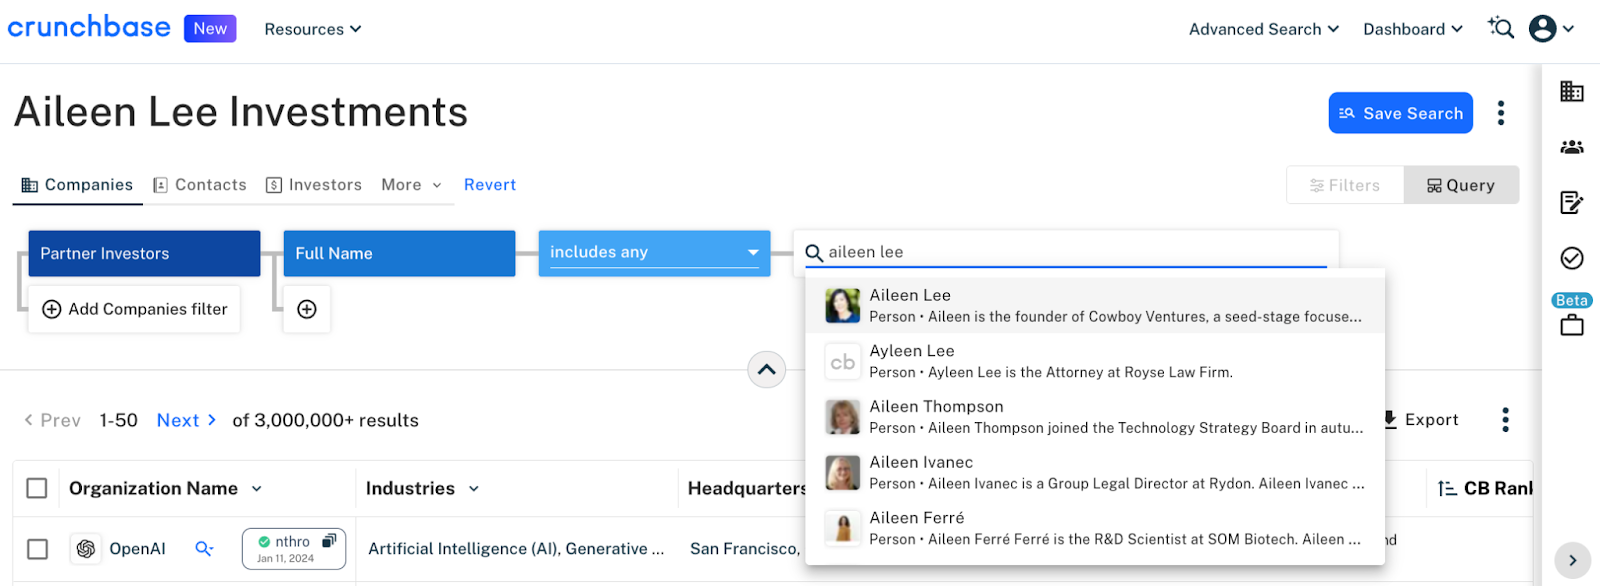Switch to Query view
This screenshot has height=586, width=1600.
click(1461, 185)
